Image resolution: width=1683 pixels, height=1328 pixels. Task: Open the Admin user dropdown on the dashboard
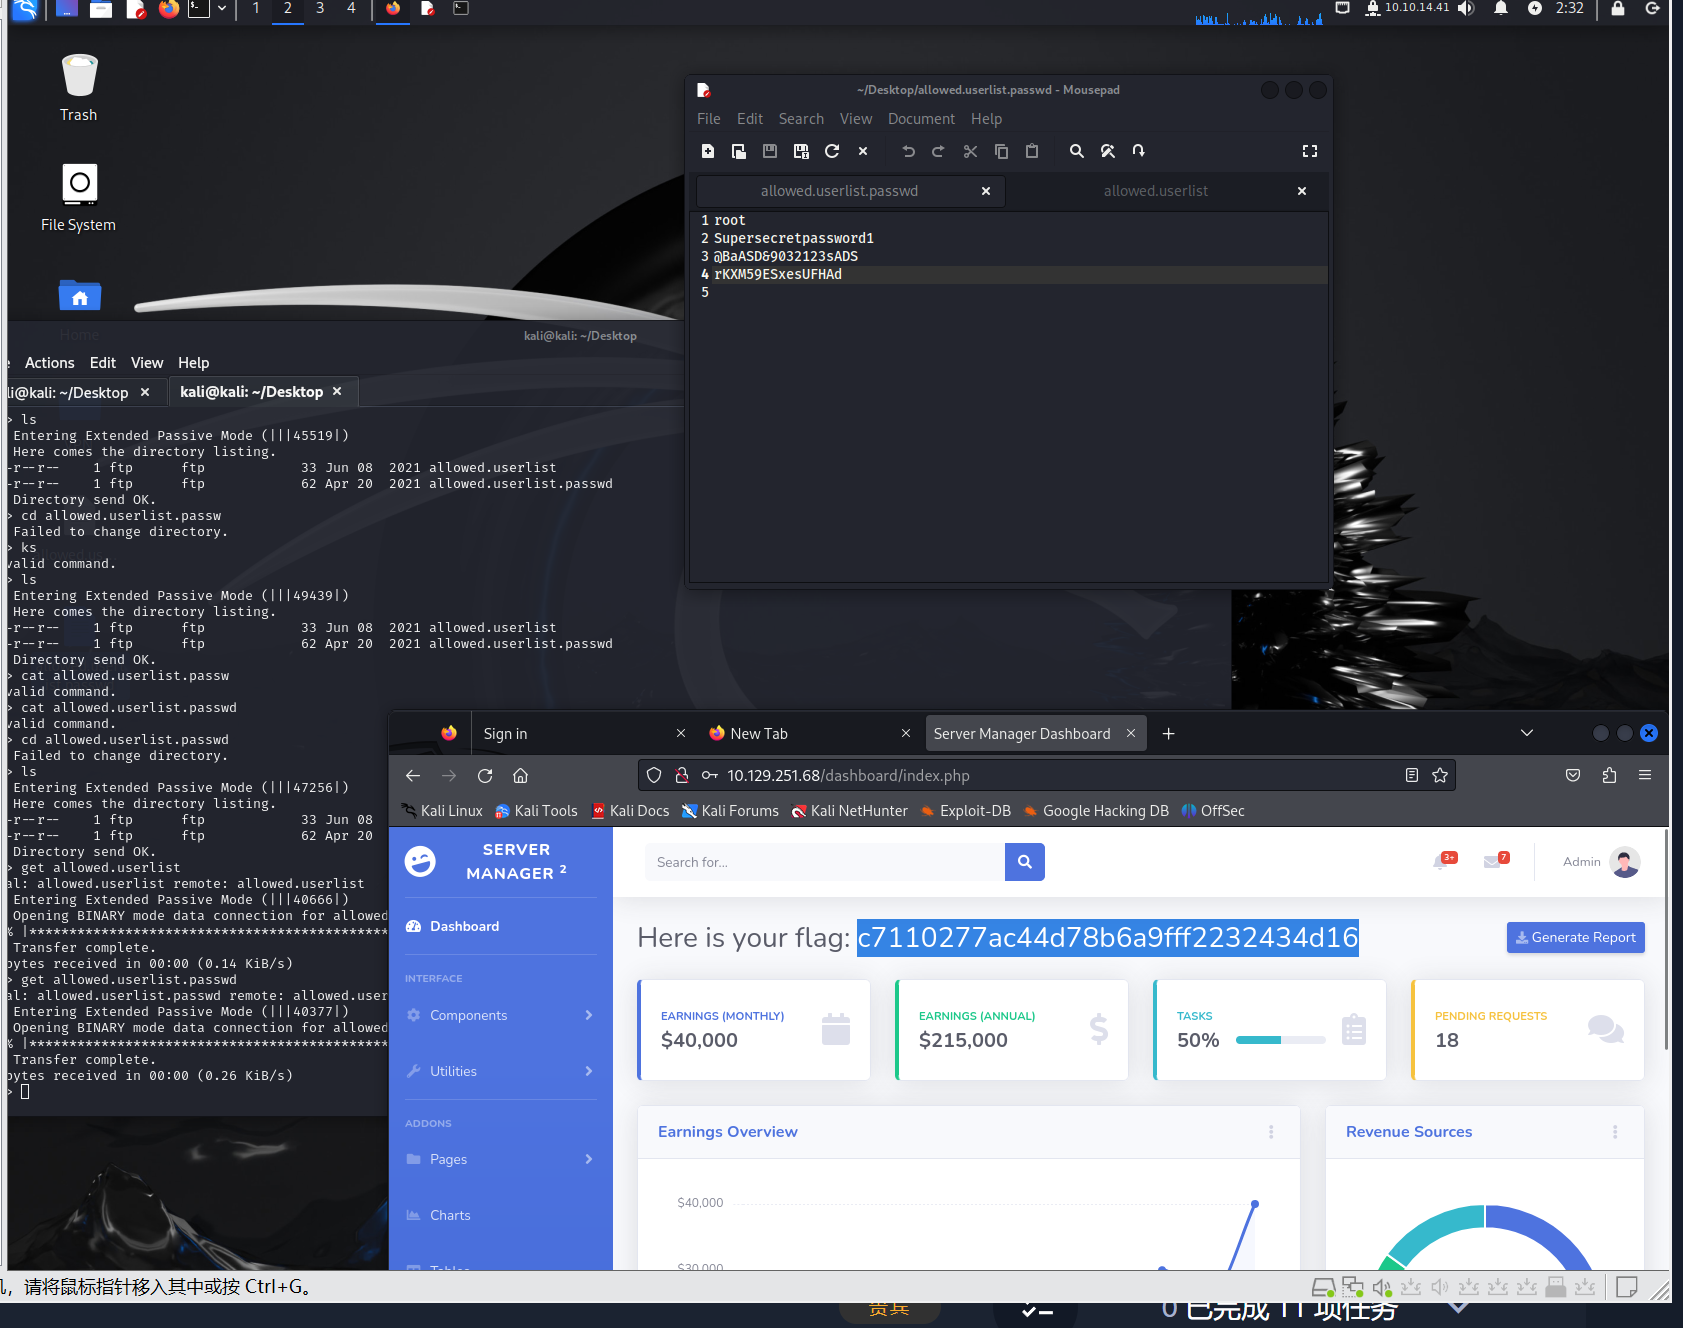pyautogui.click(x=1601, y=862)
